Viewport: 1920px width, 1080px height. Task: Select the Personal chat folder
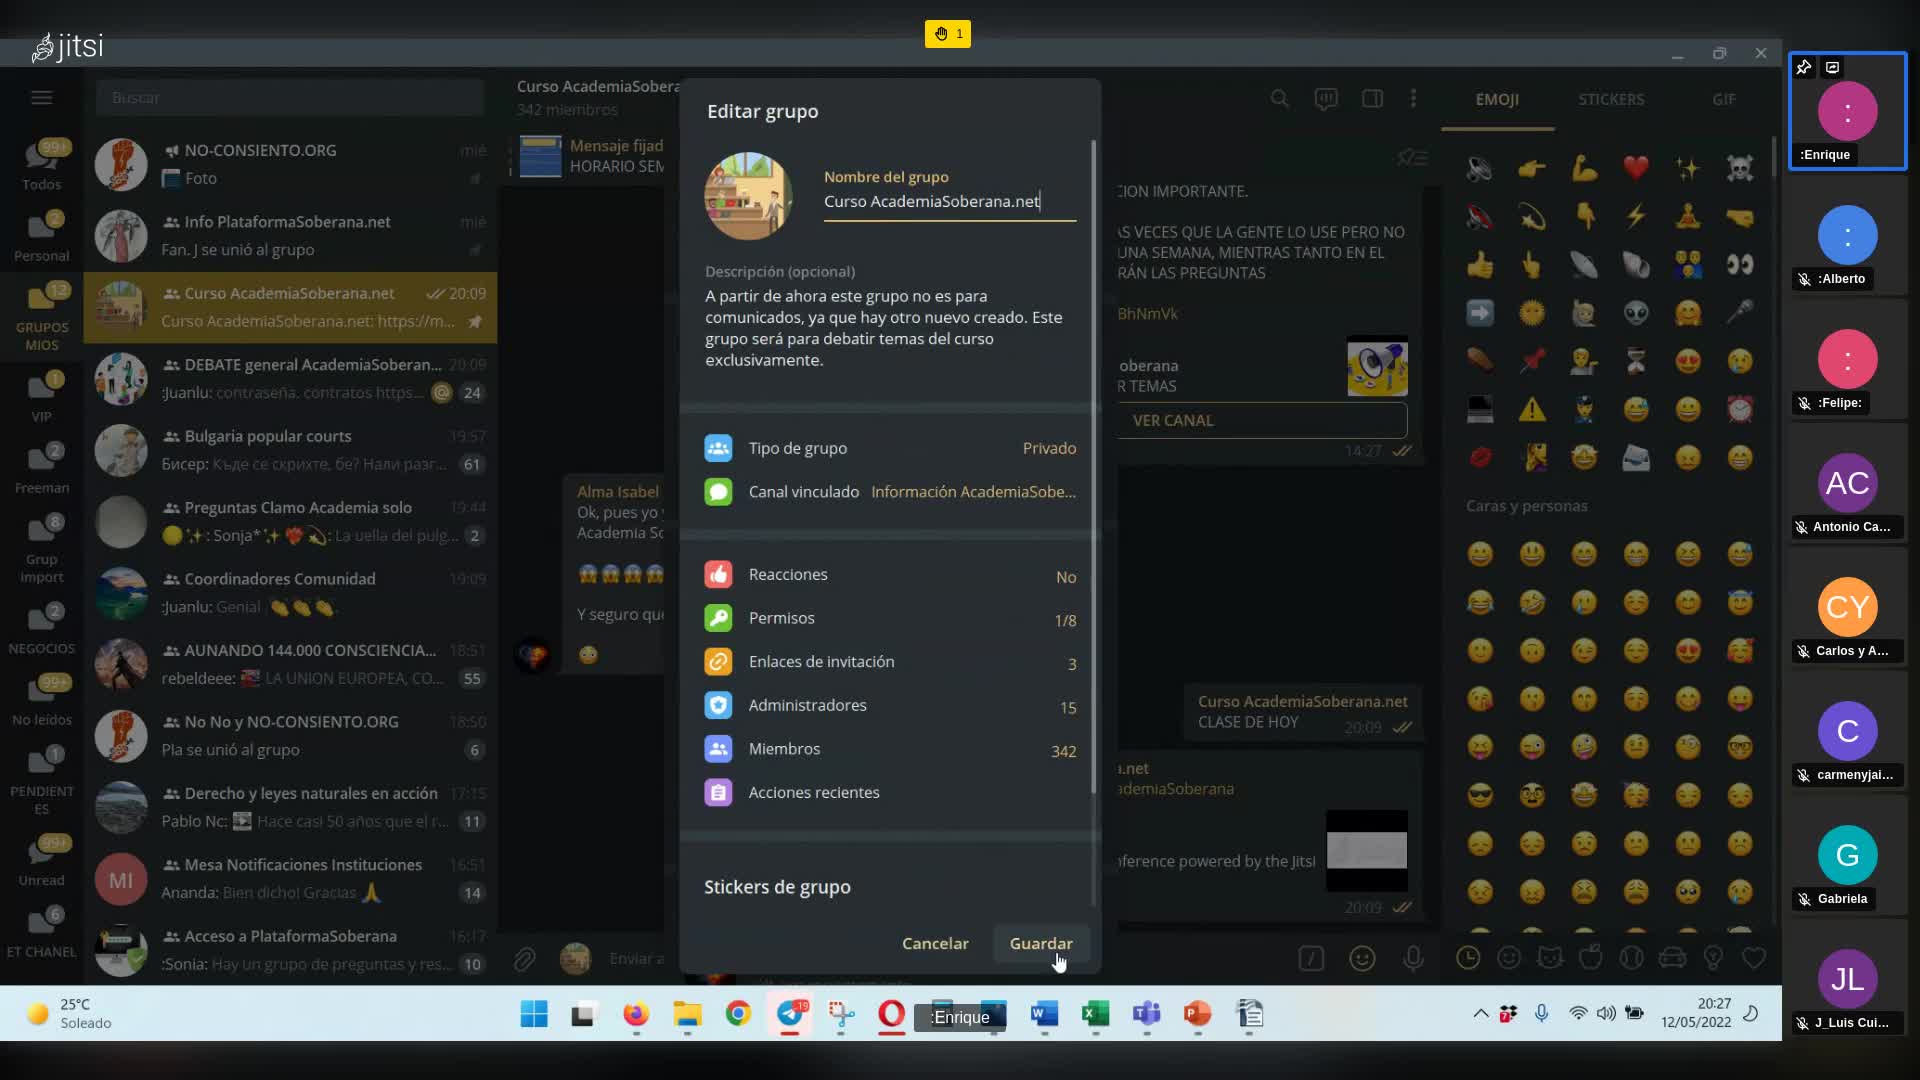point(41,237)
